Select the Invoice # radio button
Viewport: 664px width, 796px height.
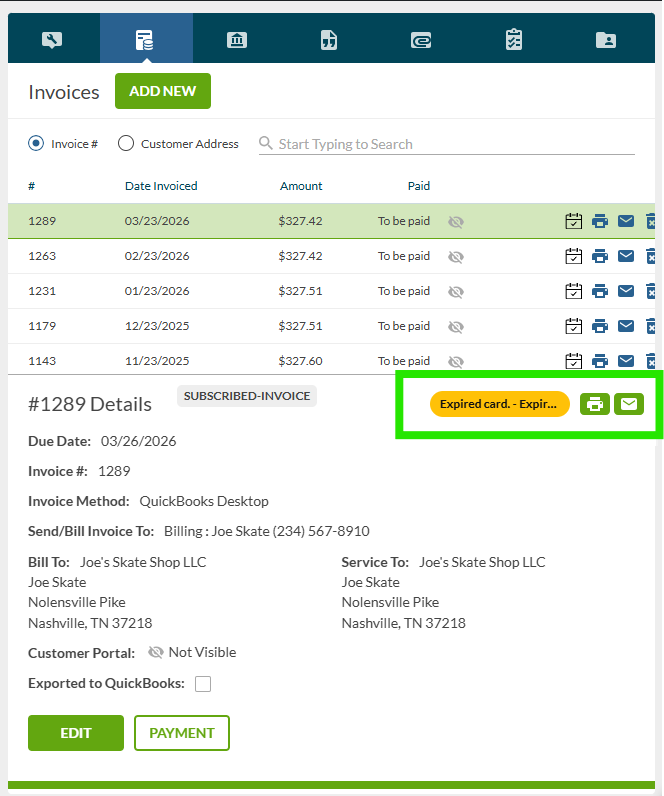37,144
